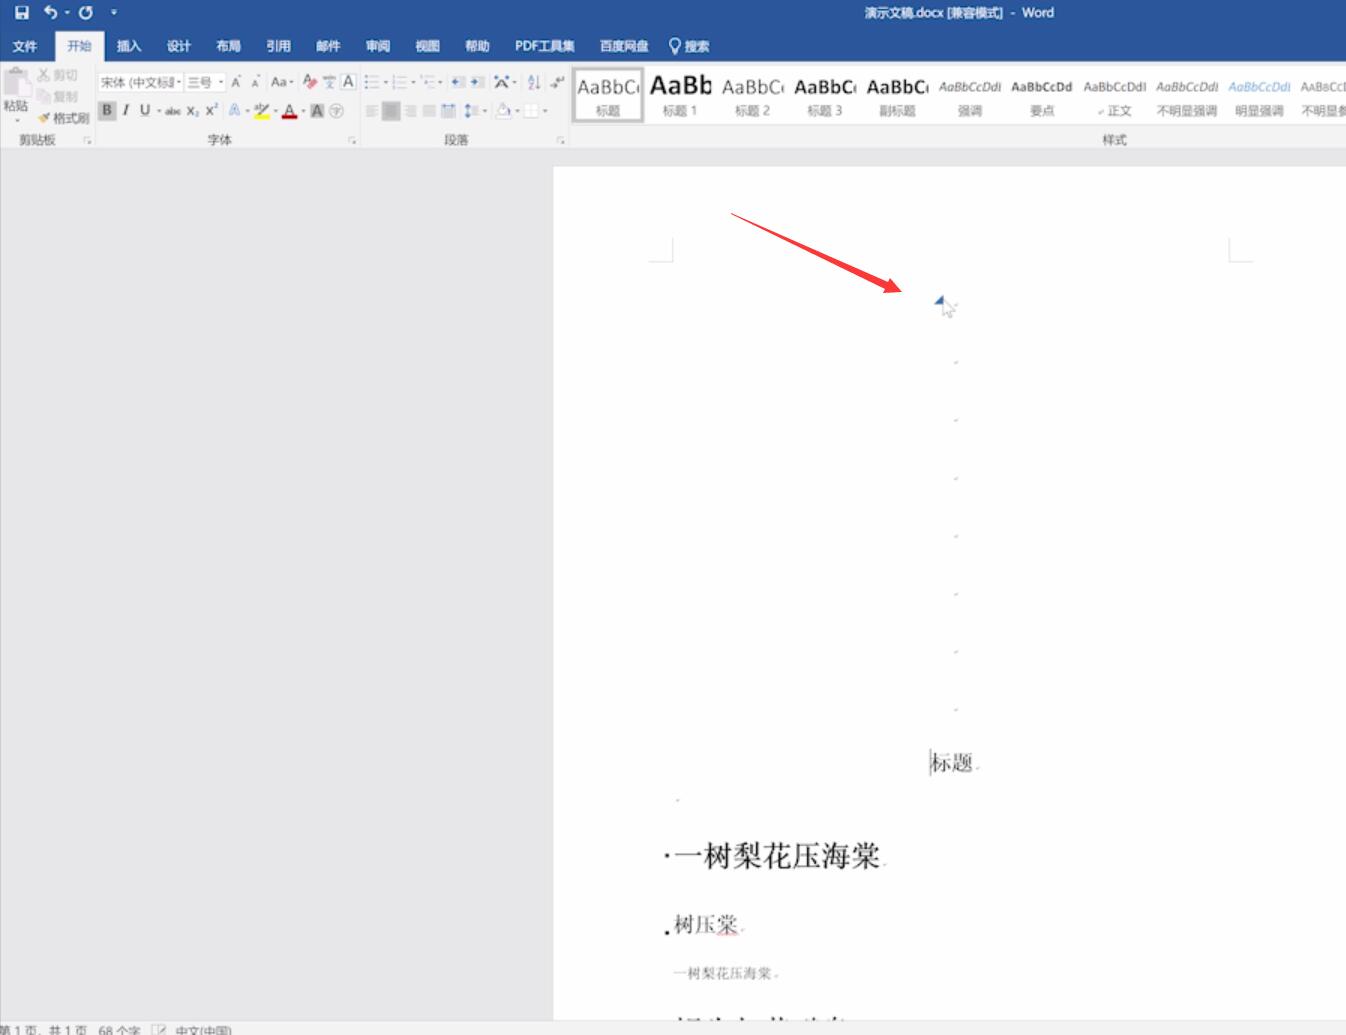Open the paragraph group dialog launcher
The height and width of the screenshot is (1035, 1346).
coord(561,140)
